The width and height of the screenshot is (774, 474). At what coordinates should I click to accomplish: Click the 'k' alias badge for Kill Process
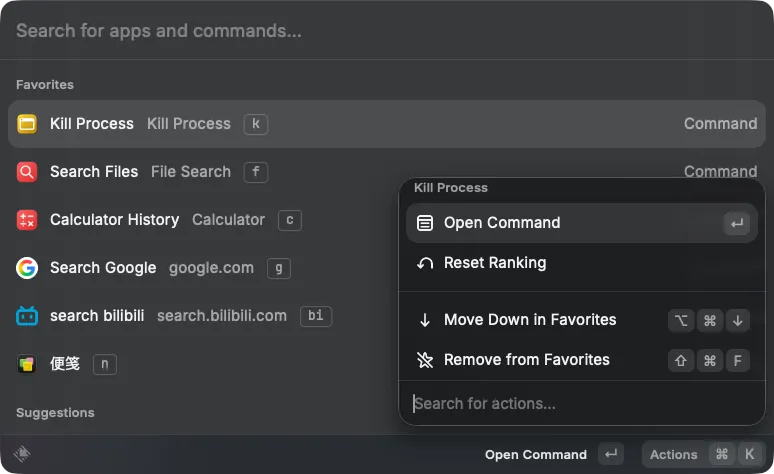256,124
